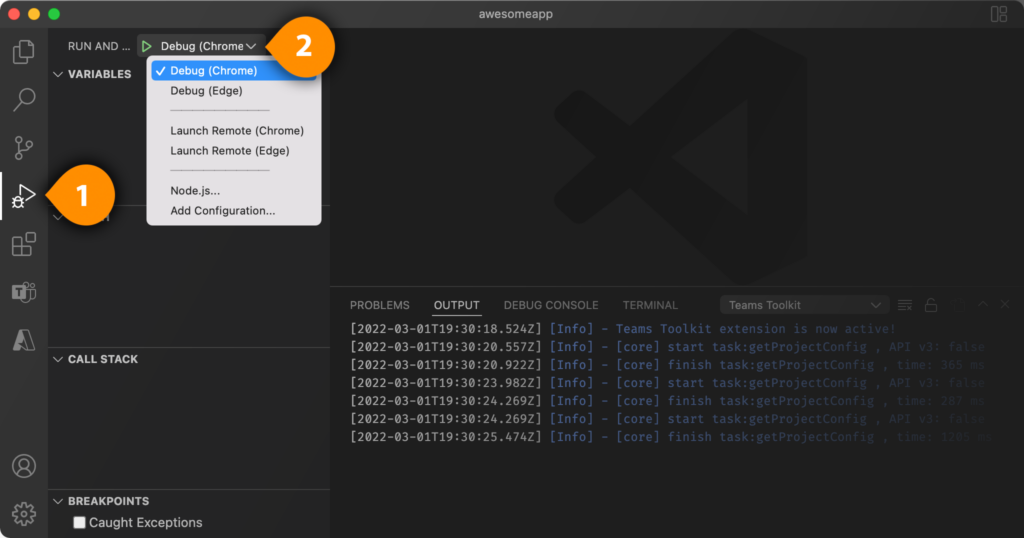Viewport: 1024px width, 538px height.
Task: Open the Search view icon
Action: point(23,100)
